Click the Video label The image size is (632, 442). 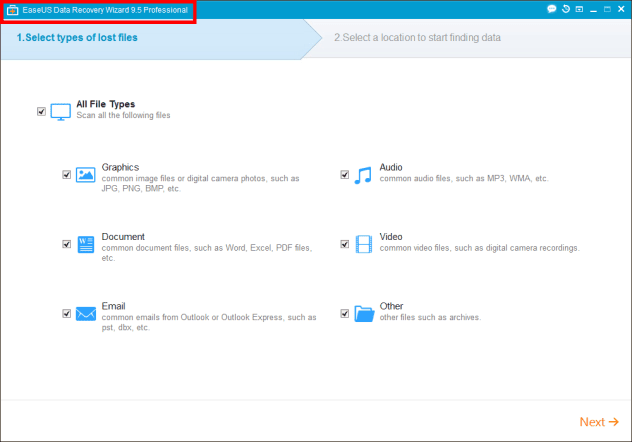coord(391,237)
